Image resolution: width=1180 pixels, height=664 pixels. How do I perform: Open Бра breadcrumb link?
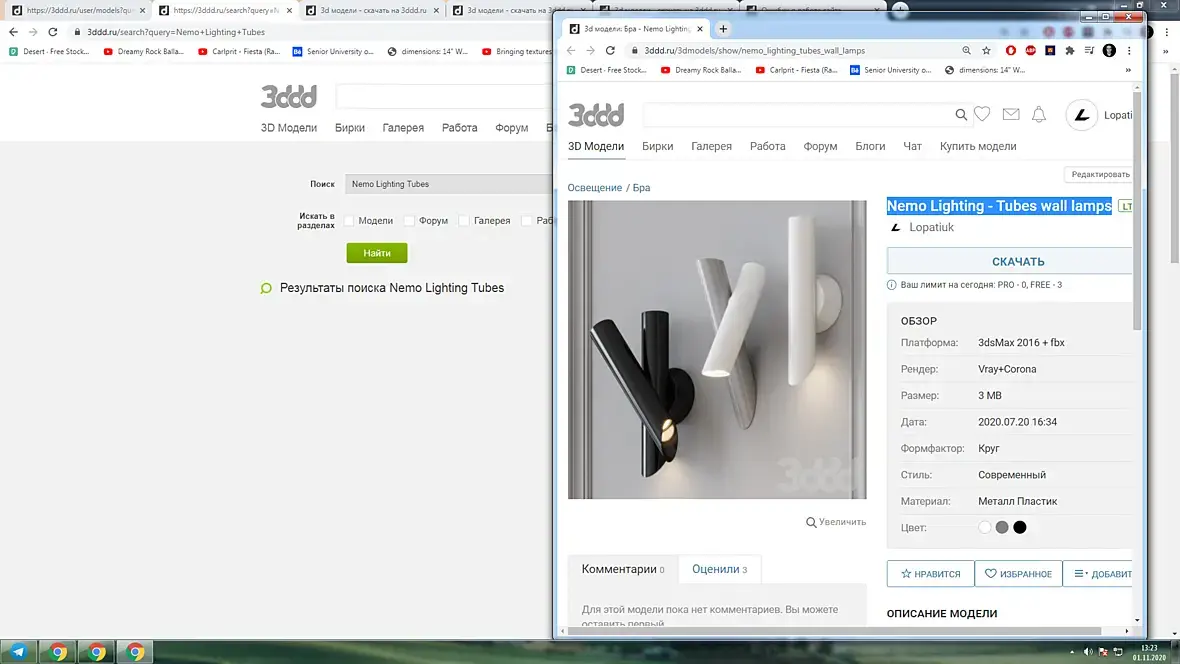tap(641, 187)
